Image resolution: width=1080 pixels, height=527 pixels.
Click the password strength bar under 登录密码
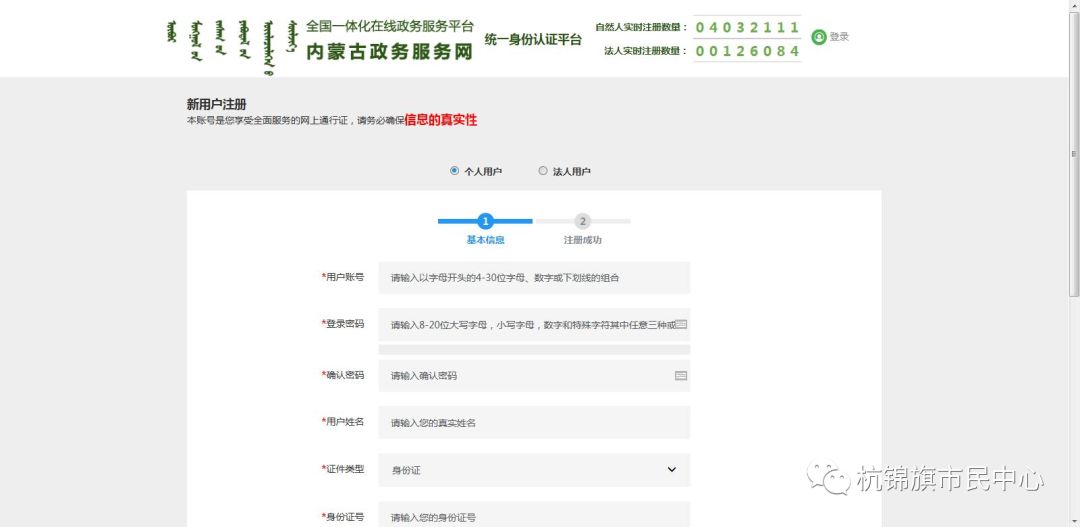click(534, 350)
